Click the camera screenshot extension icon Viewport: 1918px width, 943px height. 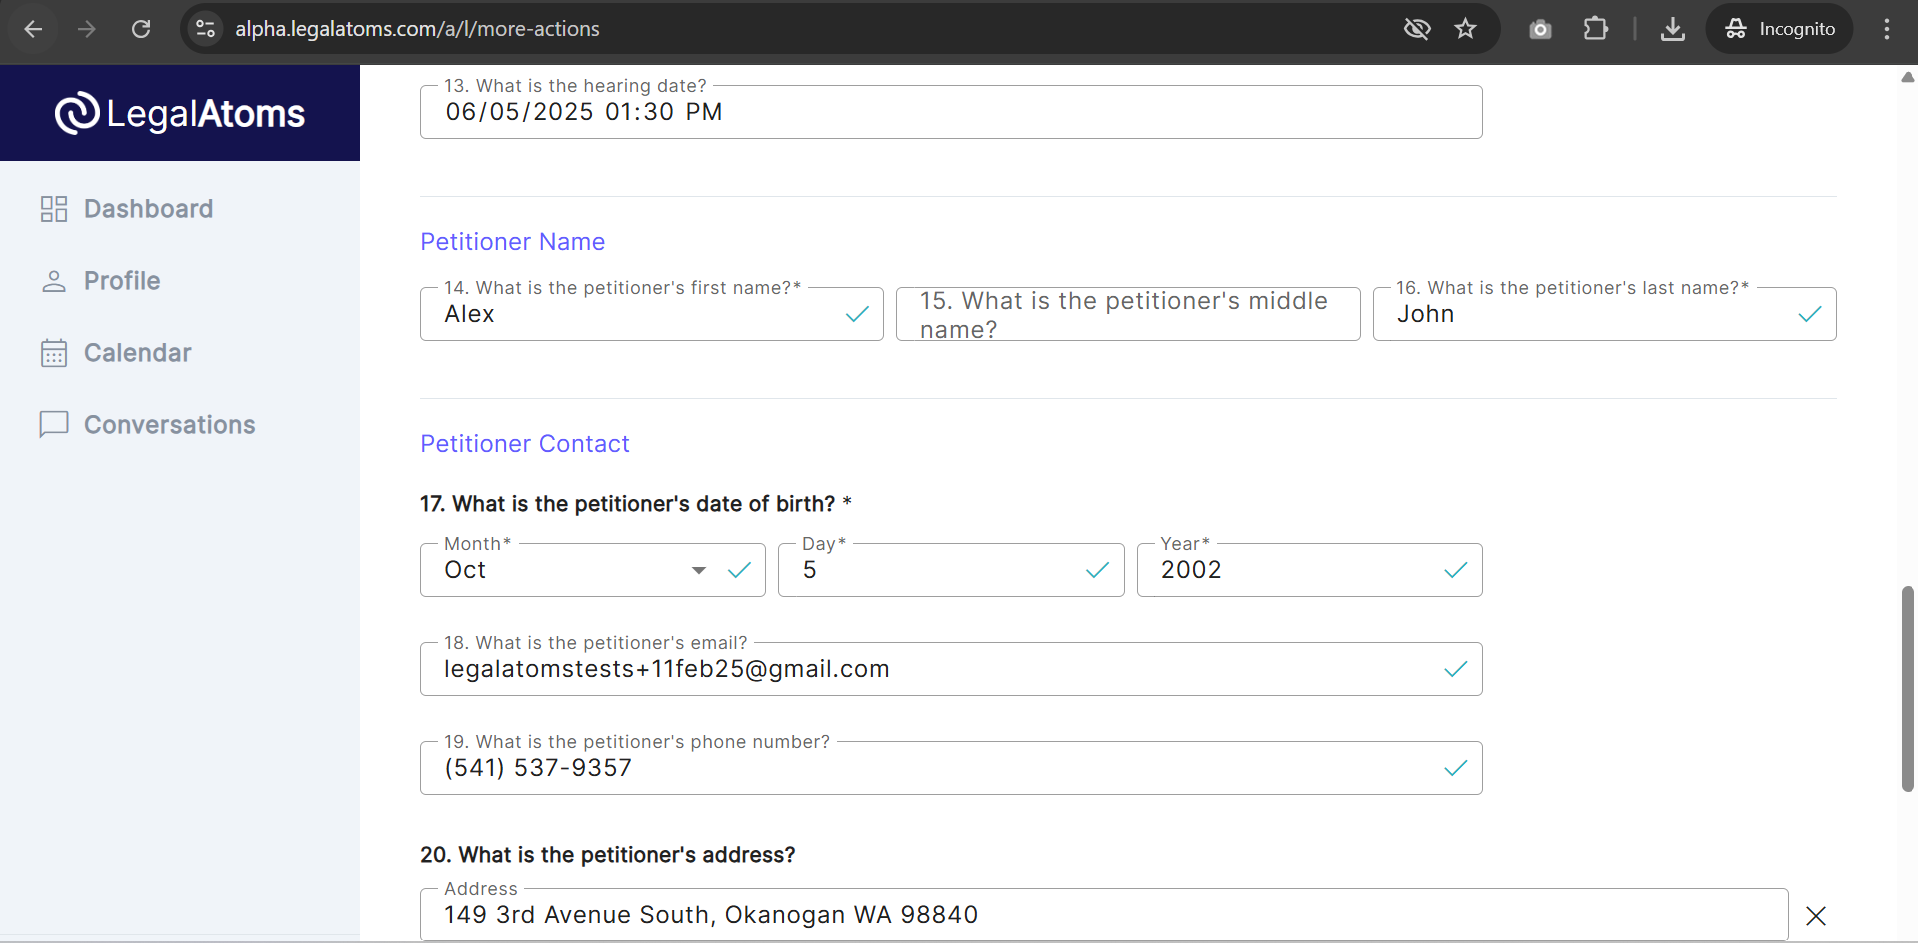(x=1540, y=29)
